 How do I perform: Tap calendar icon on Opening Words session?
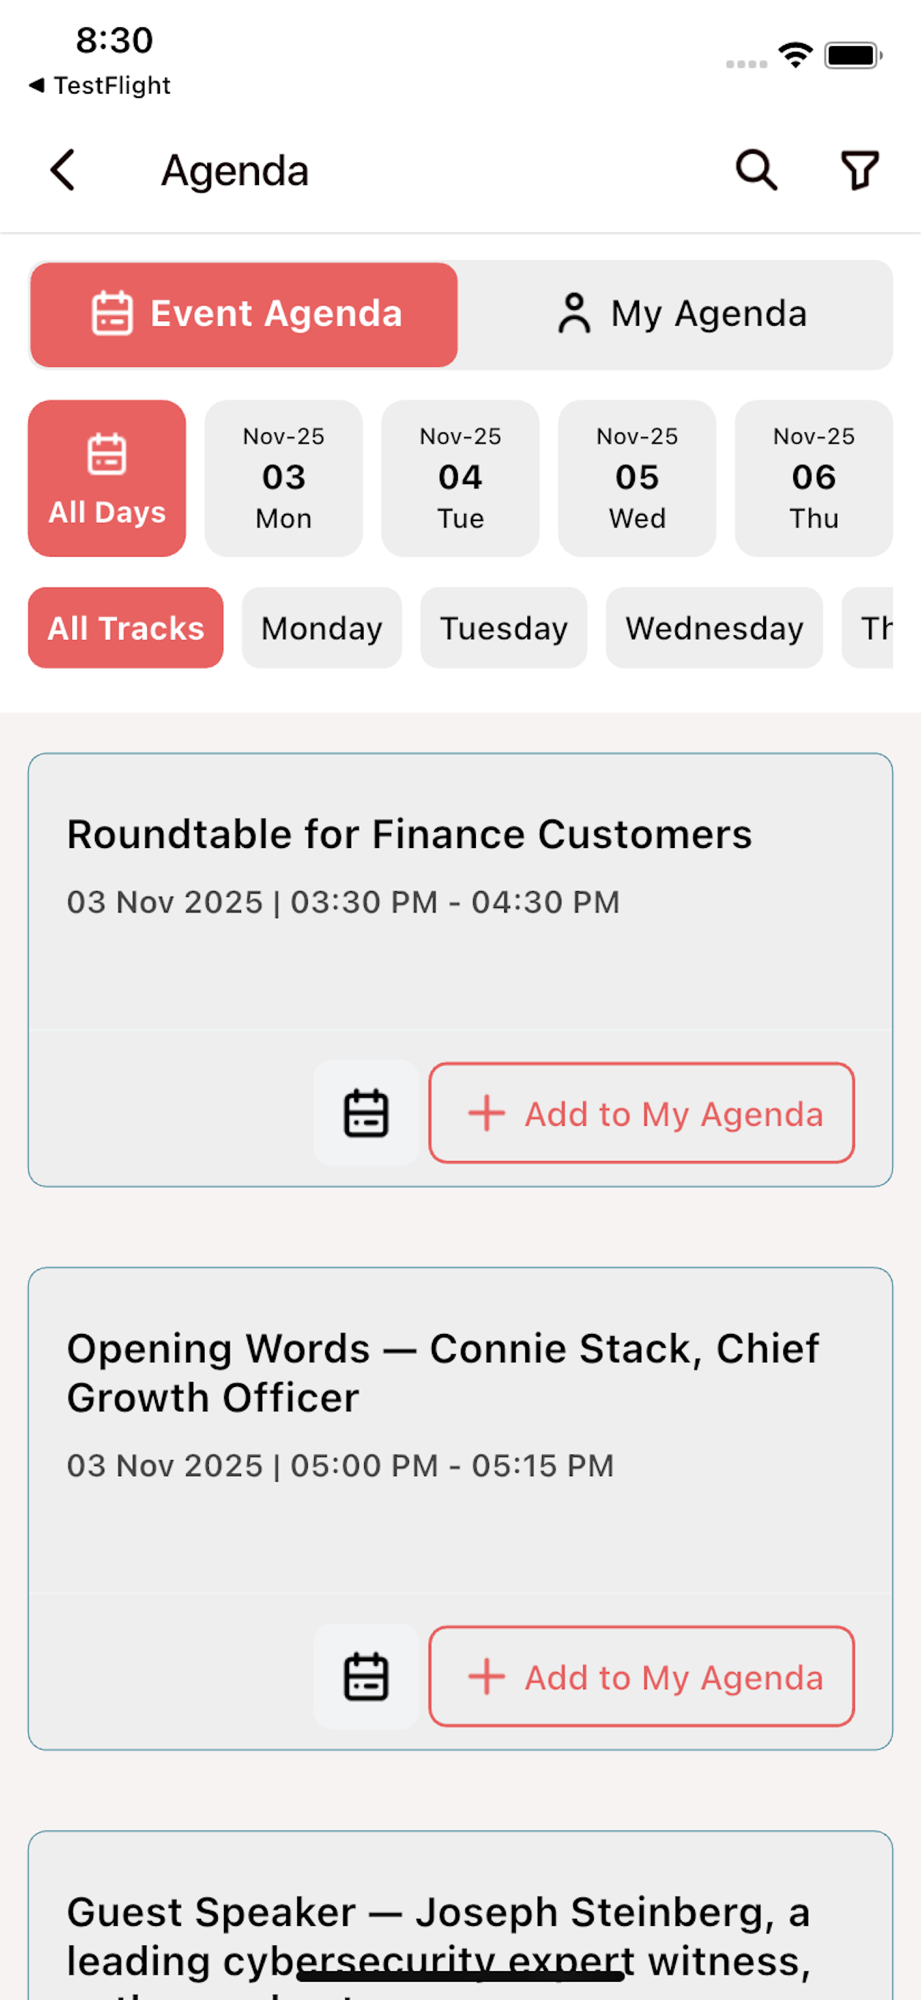pyautogui.click(x=366, y=1677)
